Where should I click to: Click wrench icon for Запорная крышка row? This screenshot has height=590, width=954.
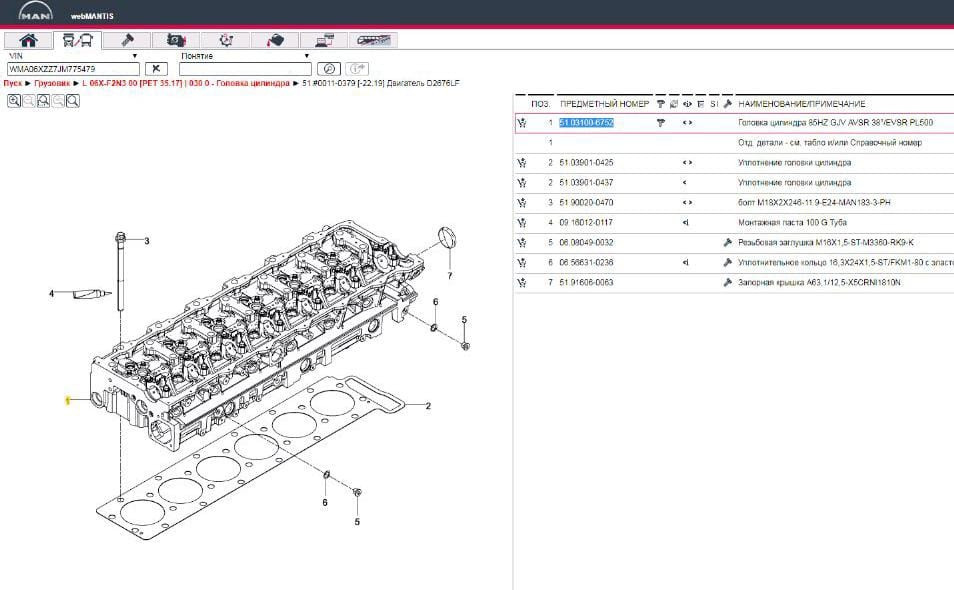[x=728, y=283]
